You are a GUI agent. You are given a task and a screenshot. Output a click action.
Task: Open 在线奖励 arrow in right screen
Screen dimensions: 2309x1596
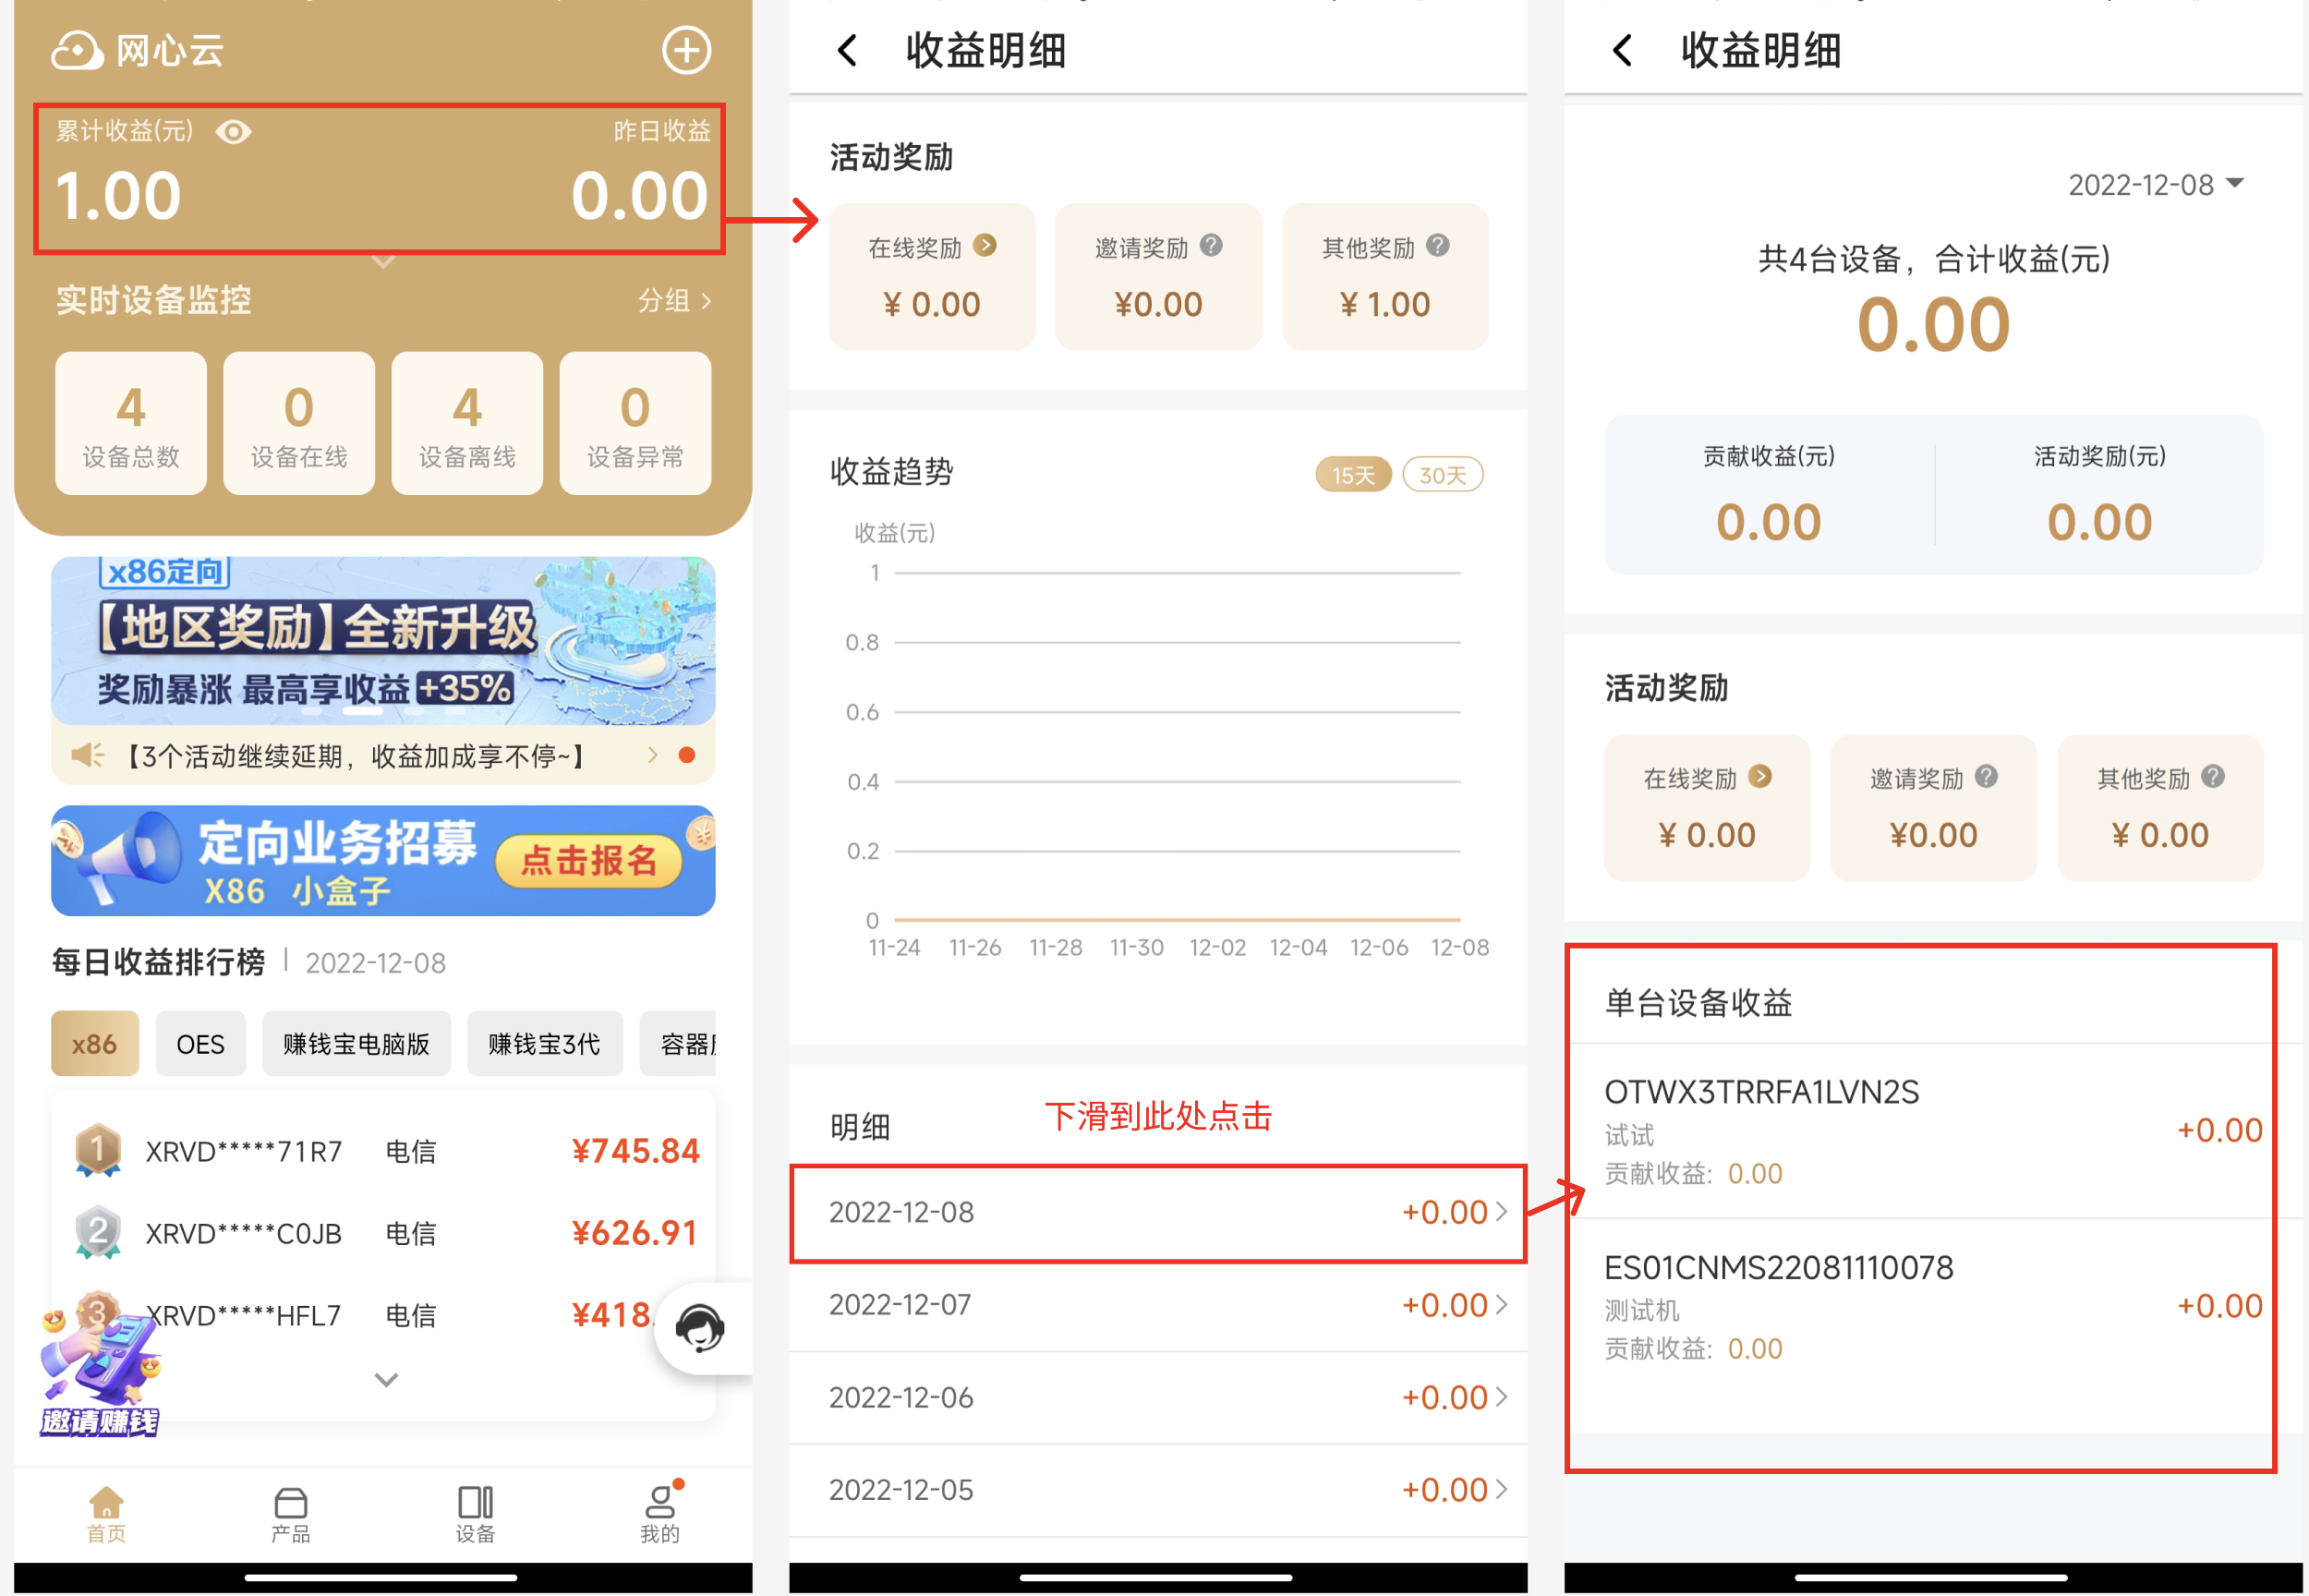tap(1760, 776)
